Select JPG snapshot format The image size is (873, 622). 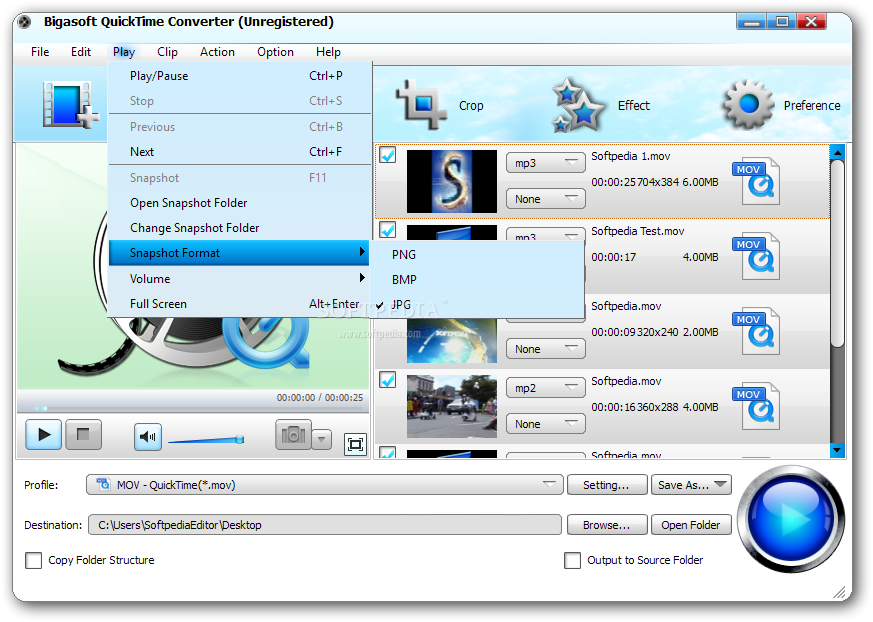(477, 305)
